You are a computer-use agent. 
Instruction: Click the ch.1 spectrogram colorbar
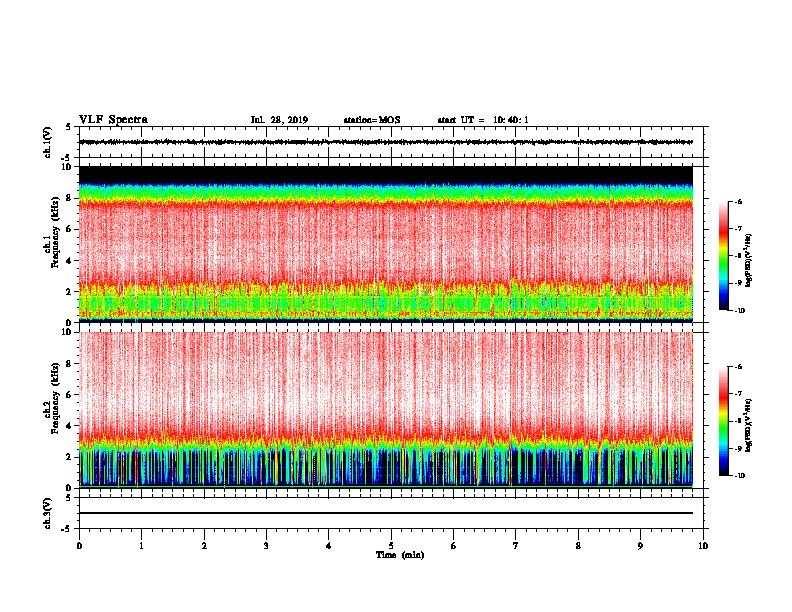(x=724, y=256)
